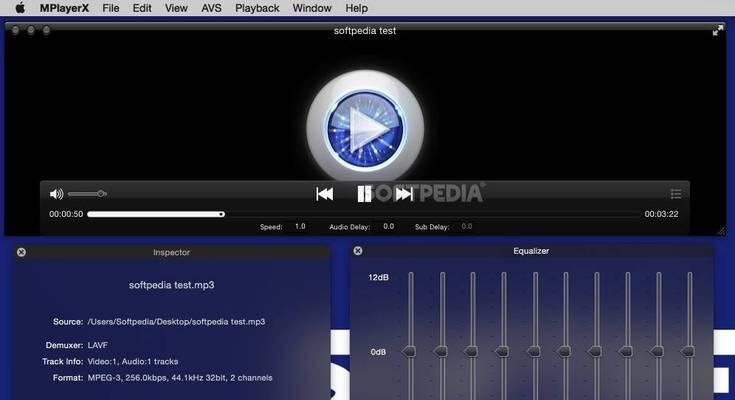Open the Window menu
The image size is (735, 400).
(x=312, y=8)
